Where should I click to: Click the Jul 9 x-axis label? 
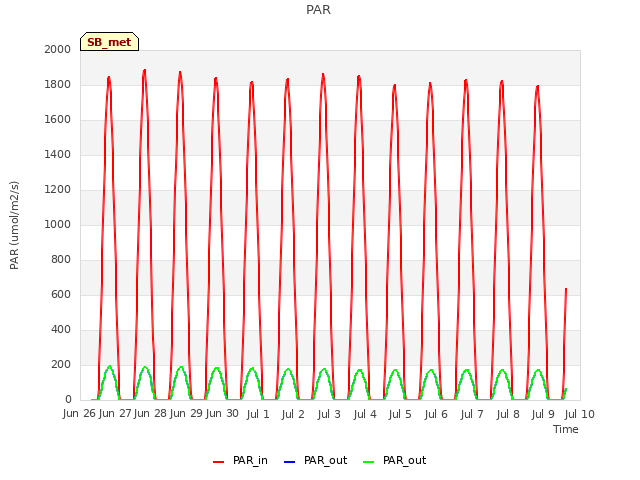[x=543, y=415]
